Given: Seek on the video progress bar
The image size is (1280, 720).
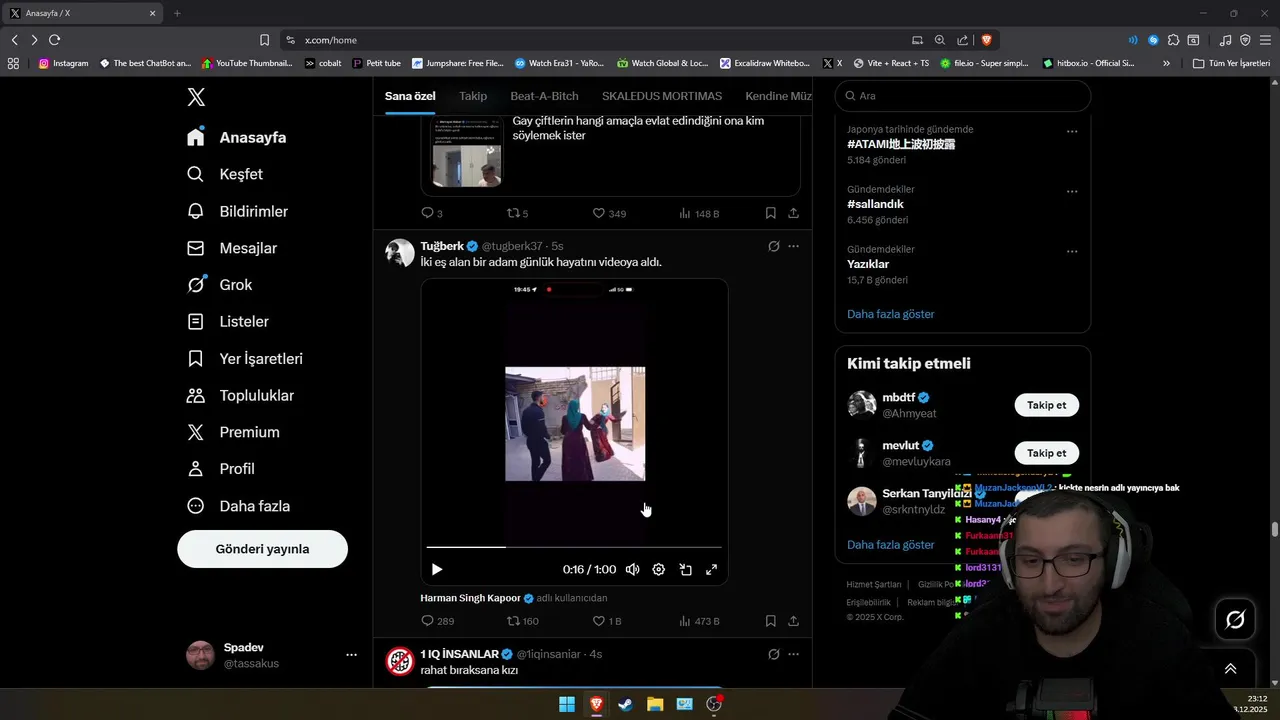Looking at the screenshot, I should (574, 547).
